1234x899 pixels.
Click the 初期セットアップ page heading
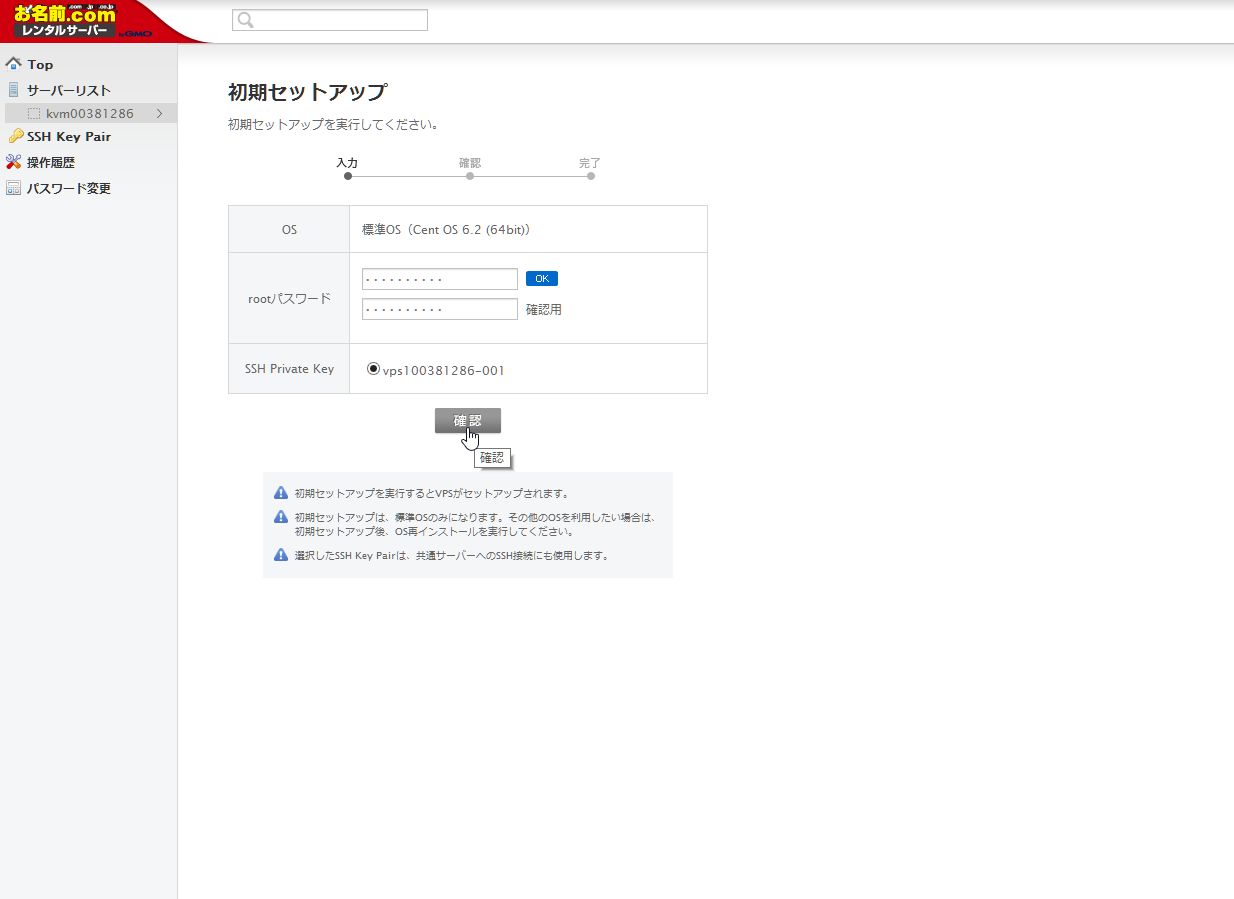[x=307, y=92]
